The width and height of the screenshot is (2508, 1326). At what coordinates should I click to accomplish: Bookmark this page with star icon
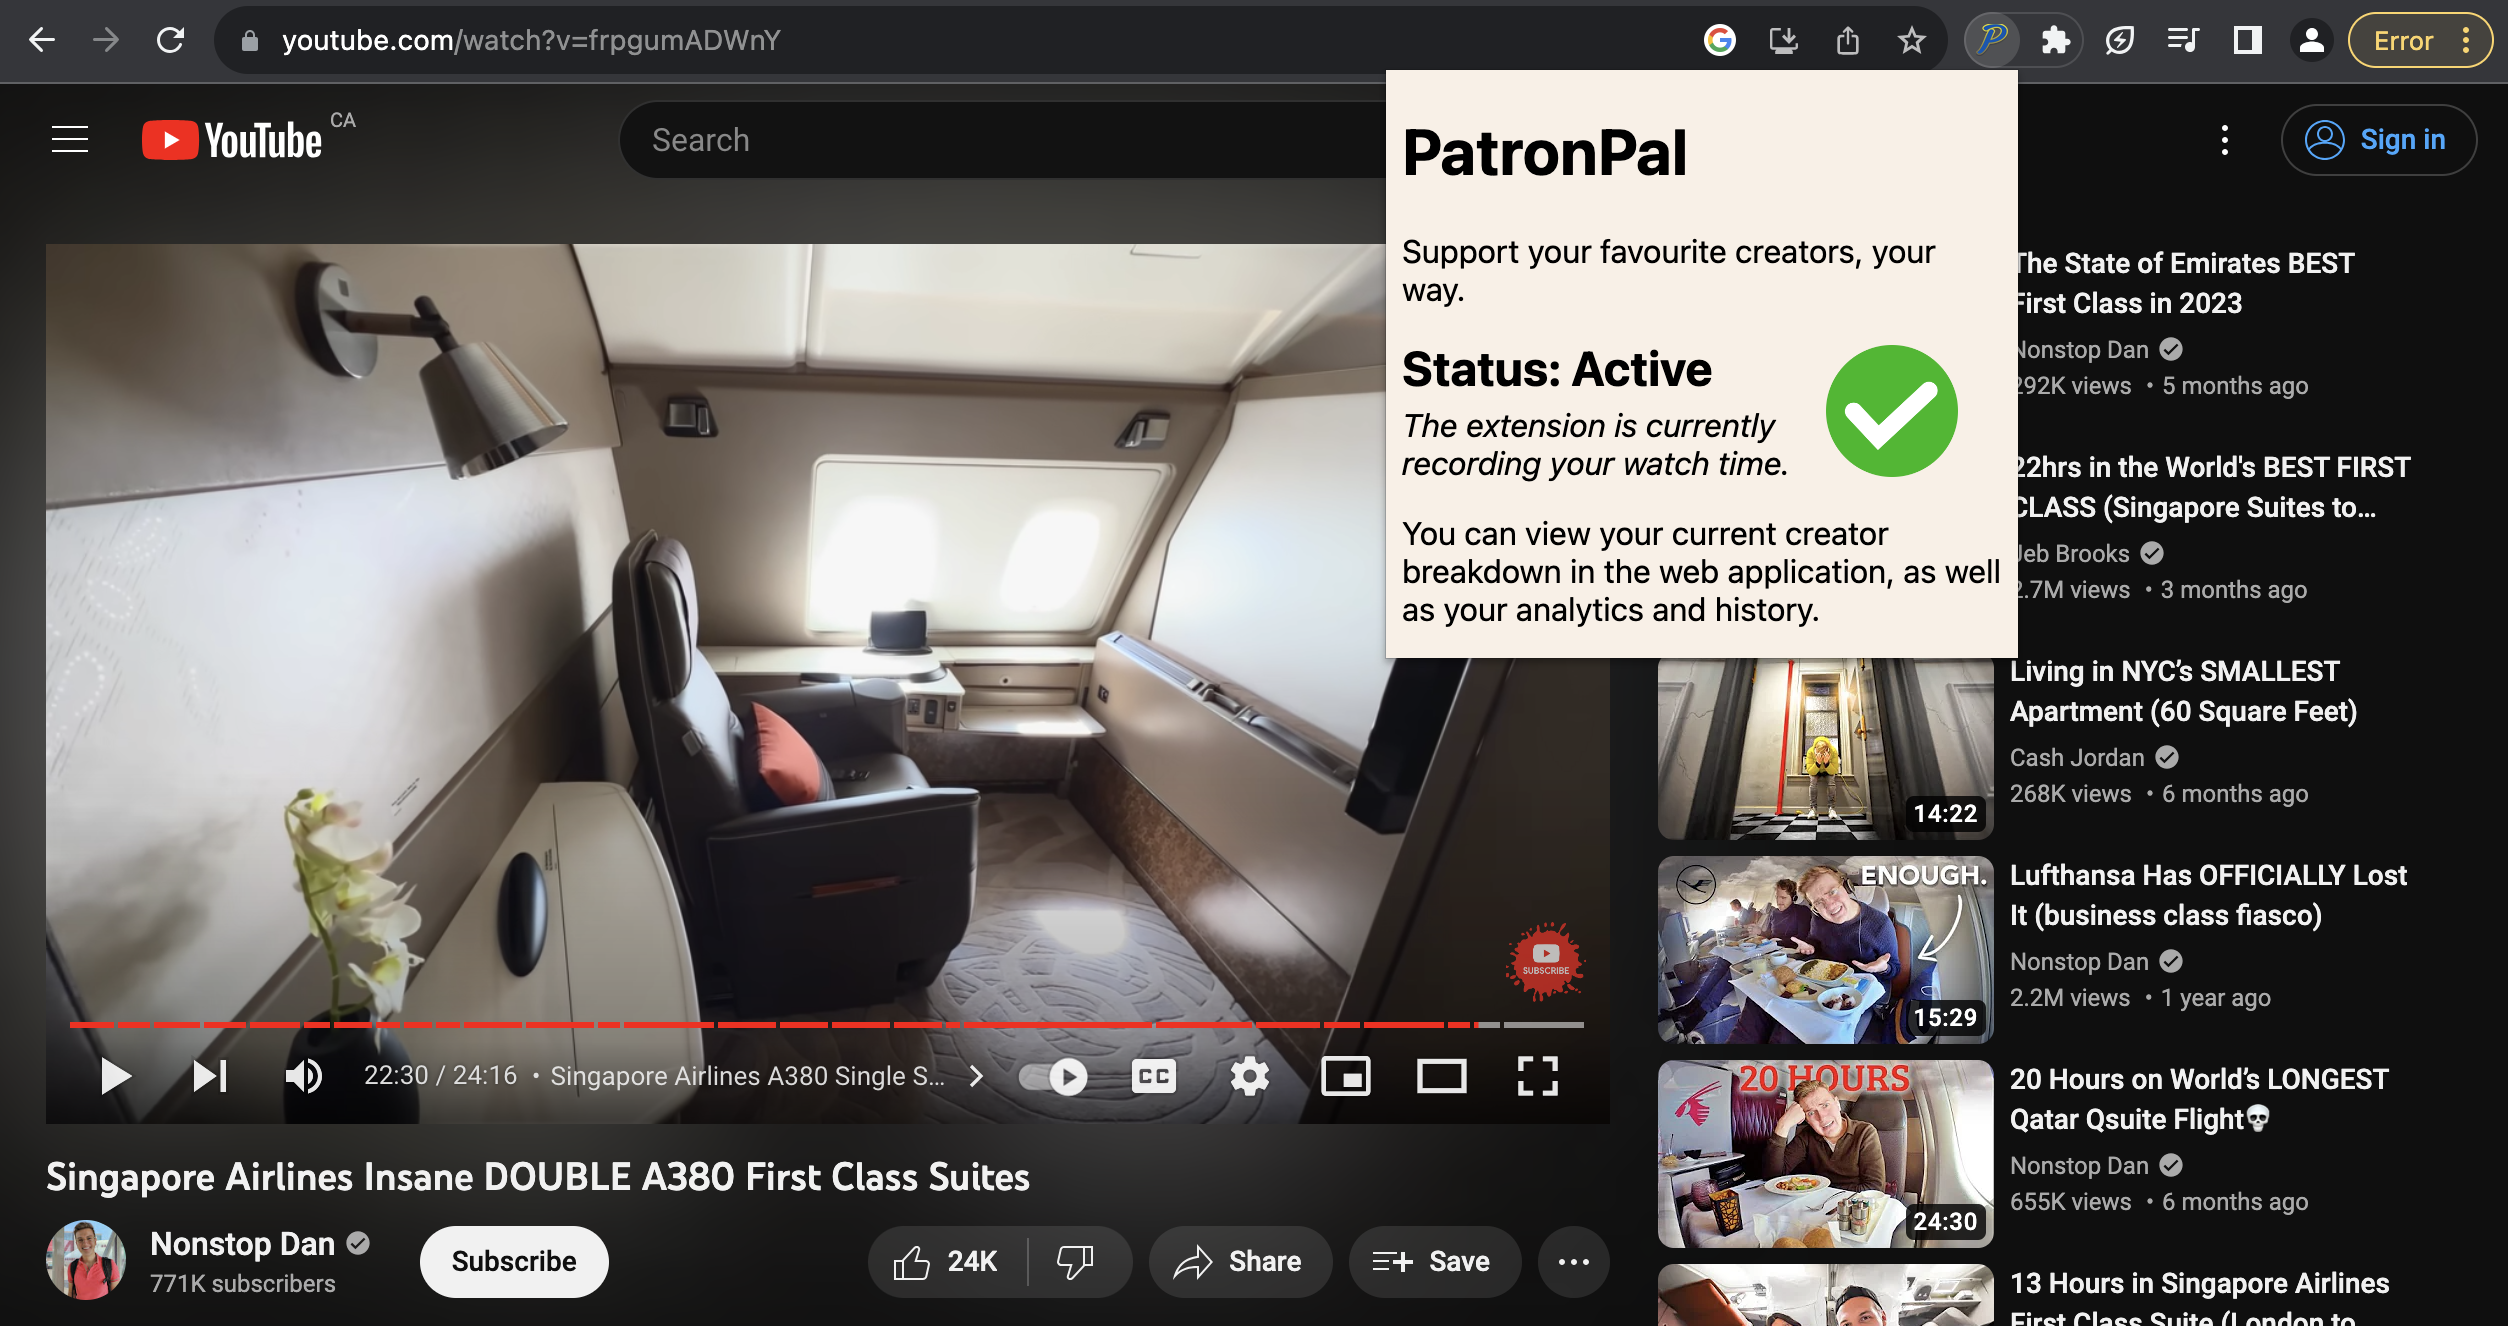tap(1911, 40)
